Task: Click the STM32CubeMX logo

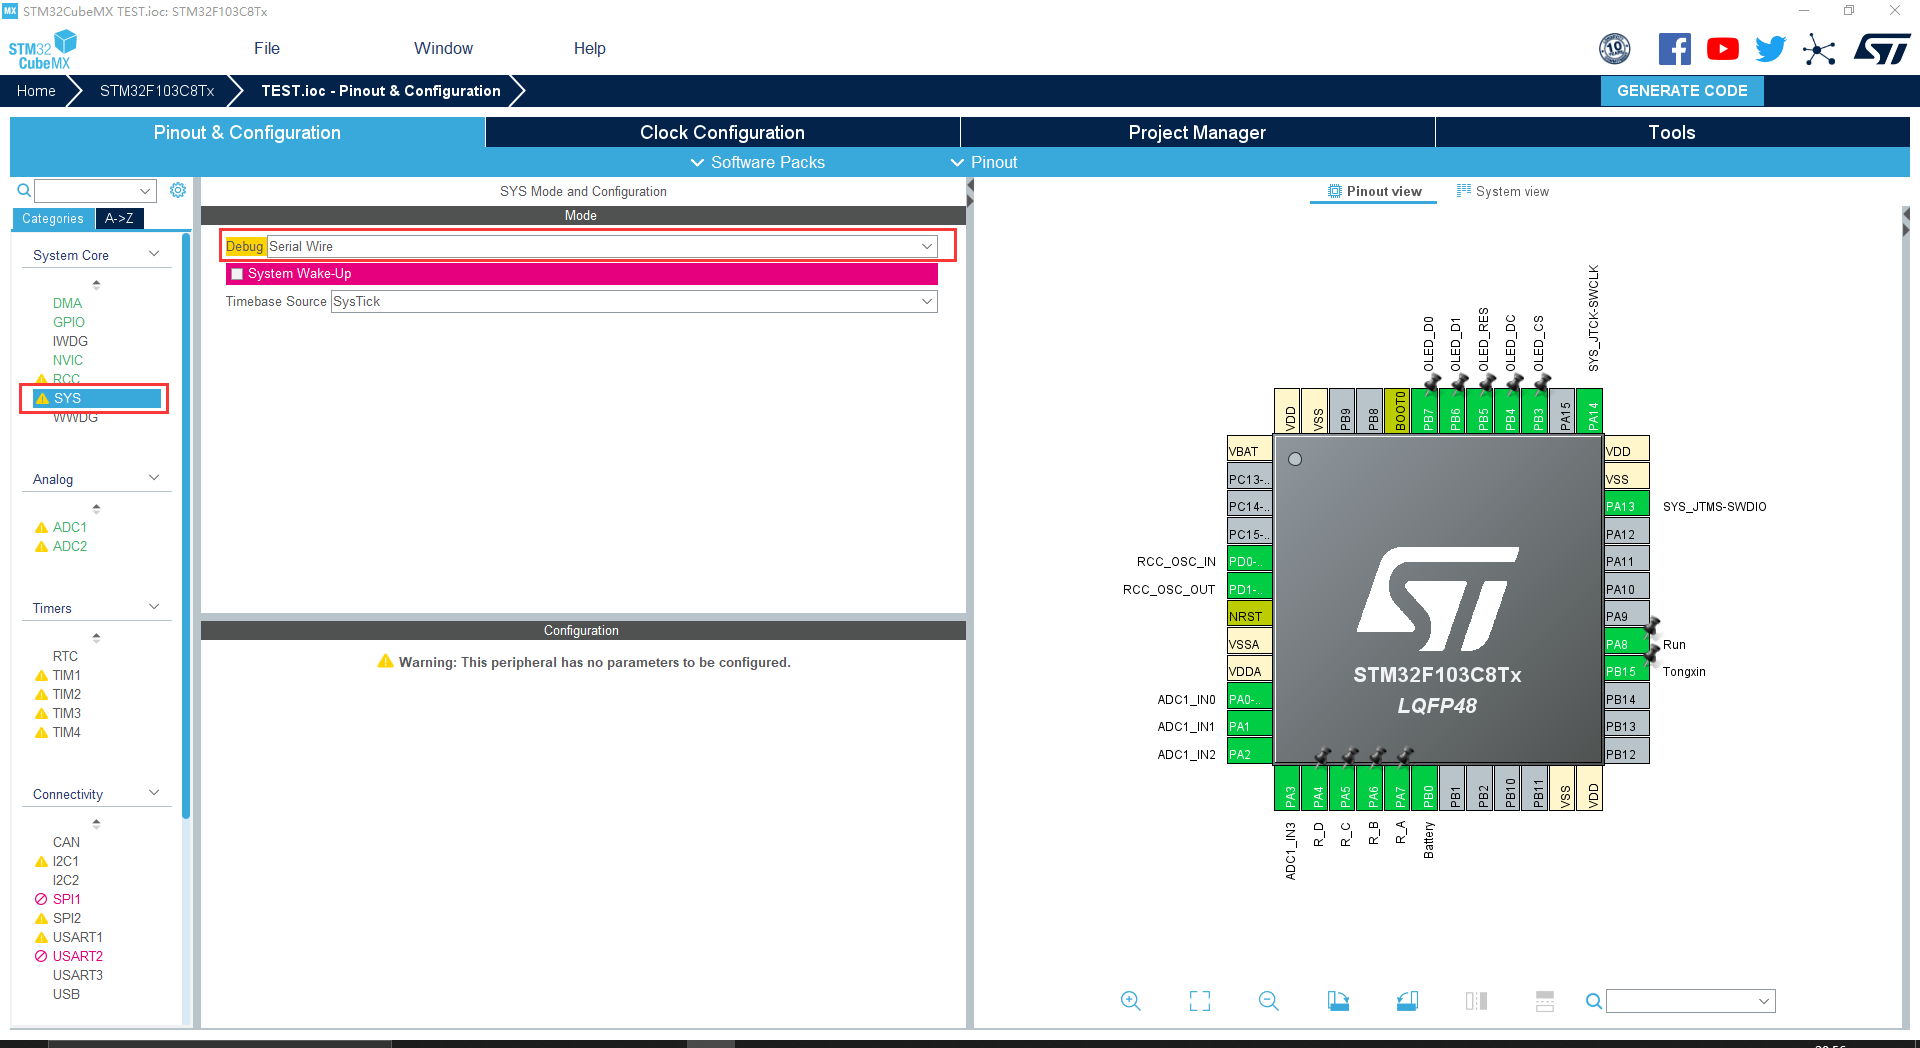Action: coord(42,49)
